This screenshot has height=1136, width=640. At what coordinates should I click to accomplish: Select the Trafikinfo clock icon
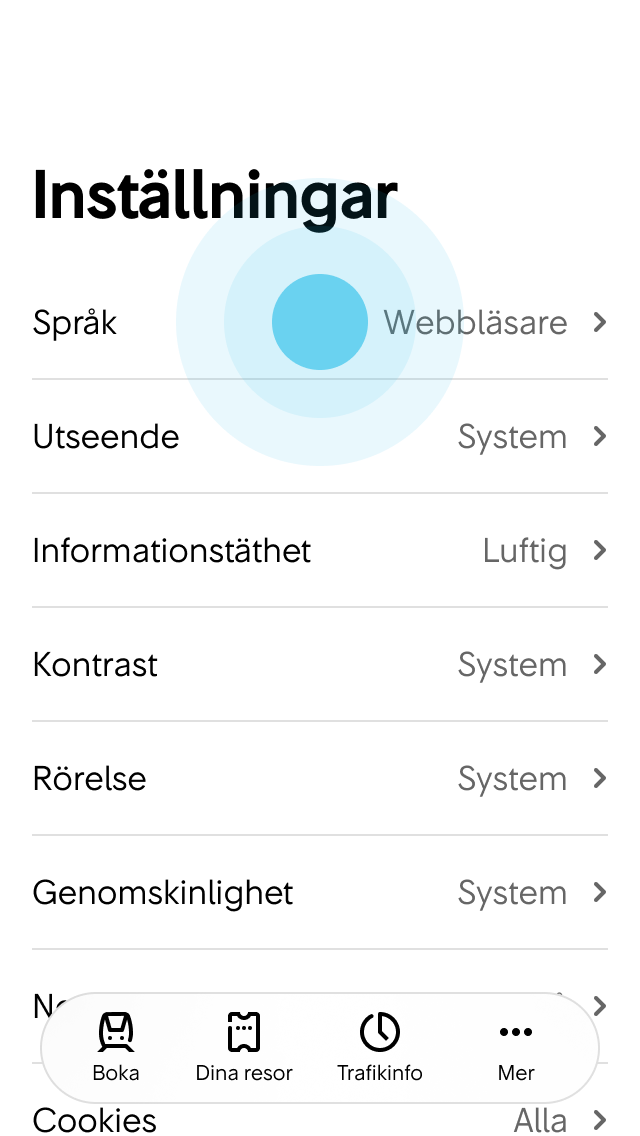pos(380,1032)
